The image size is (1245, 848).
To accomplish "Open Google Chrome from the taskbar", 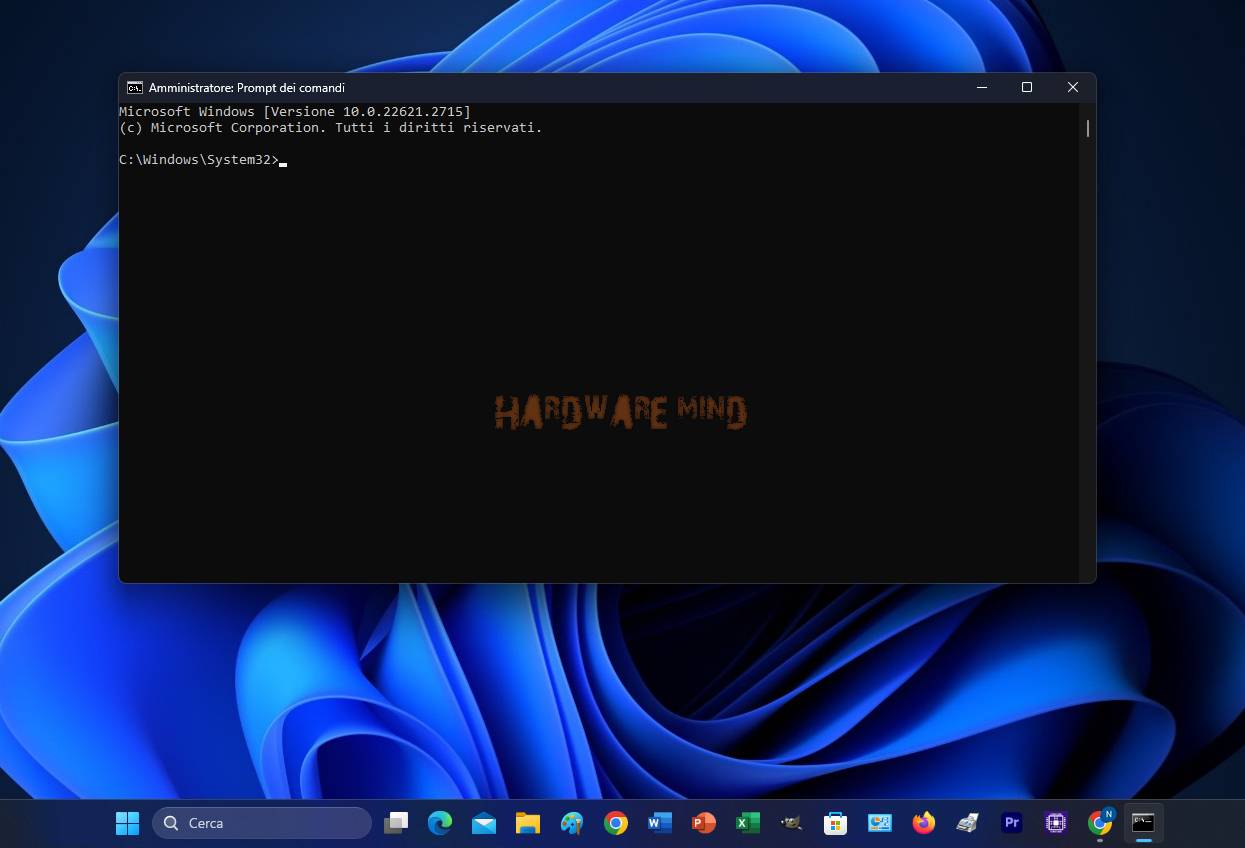I will click(616, 823).
